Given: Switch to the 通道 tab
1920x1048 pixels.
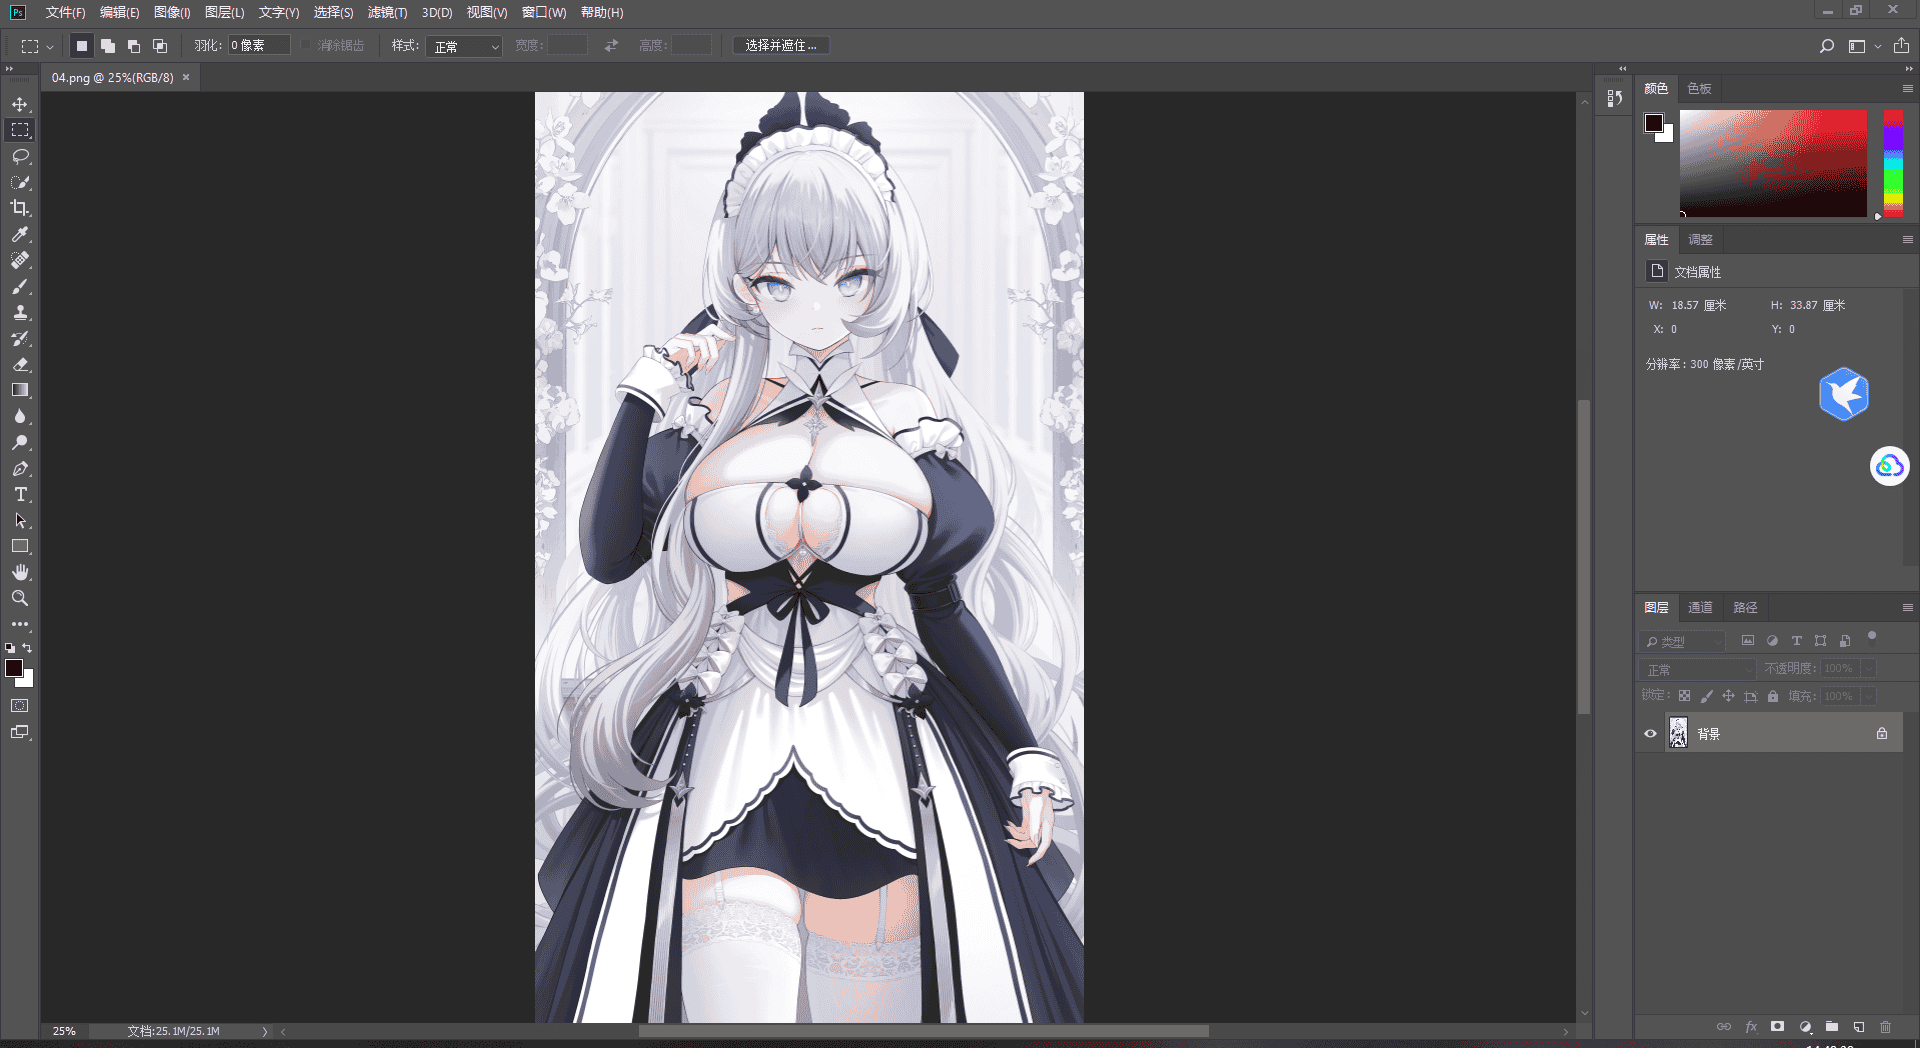Looking at the screenshot, I should coord(1700,608).
